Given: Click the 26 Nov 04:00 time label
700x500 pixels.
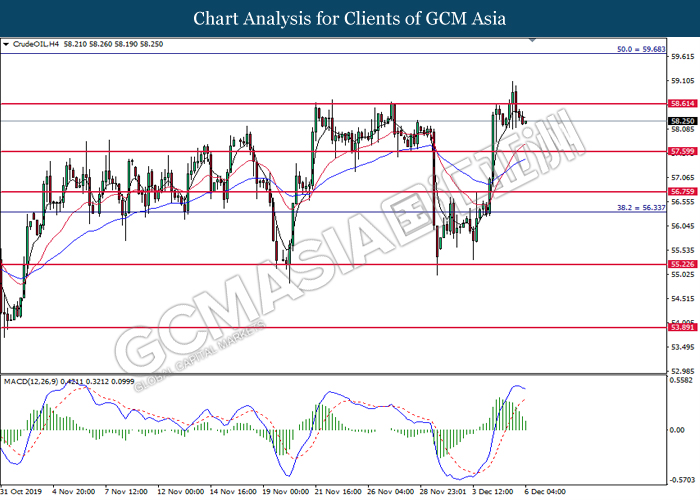Looking at the screenshot, I should [391, 492].
